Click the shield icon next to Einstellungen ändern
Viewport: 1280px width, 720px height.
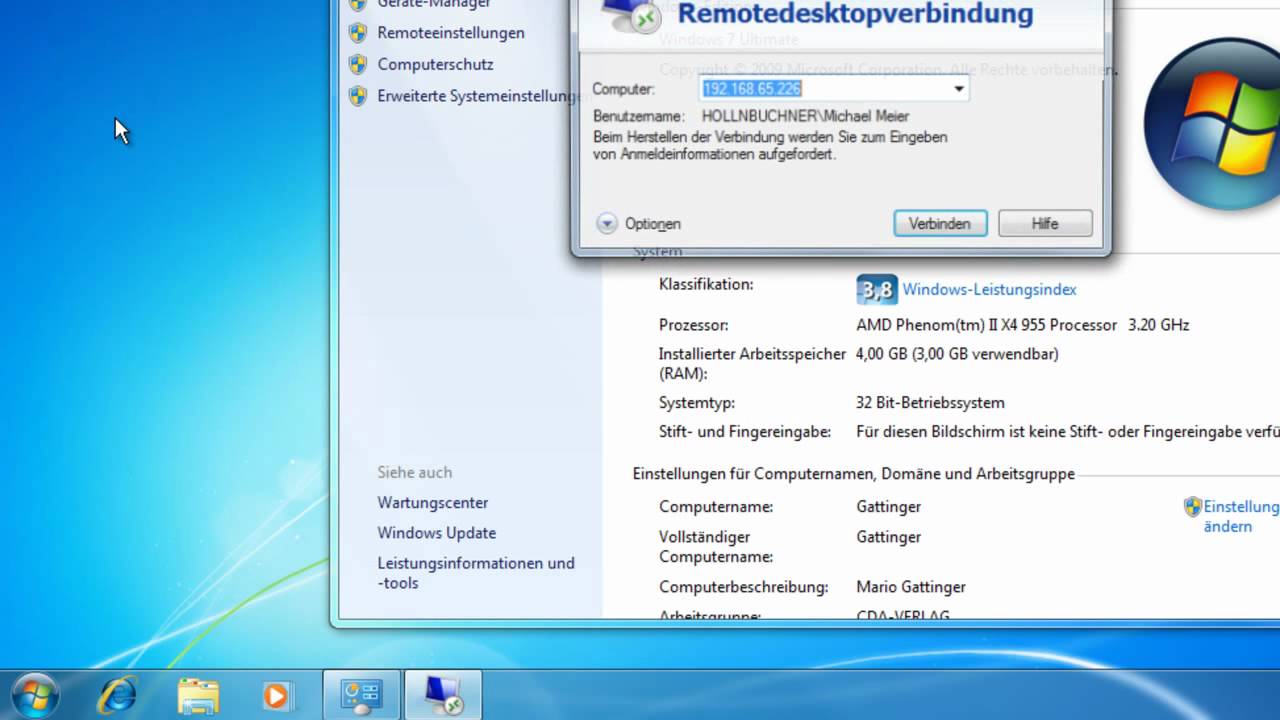pos(1192,507)
